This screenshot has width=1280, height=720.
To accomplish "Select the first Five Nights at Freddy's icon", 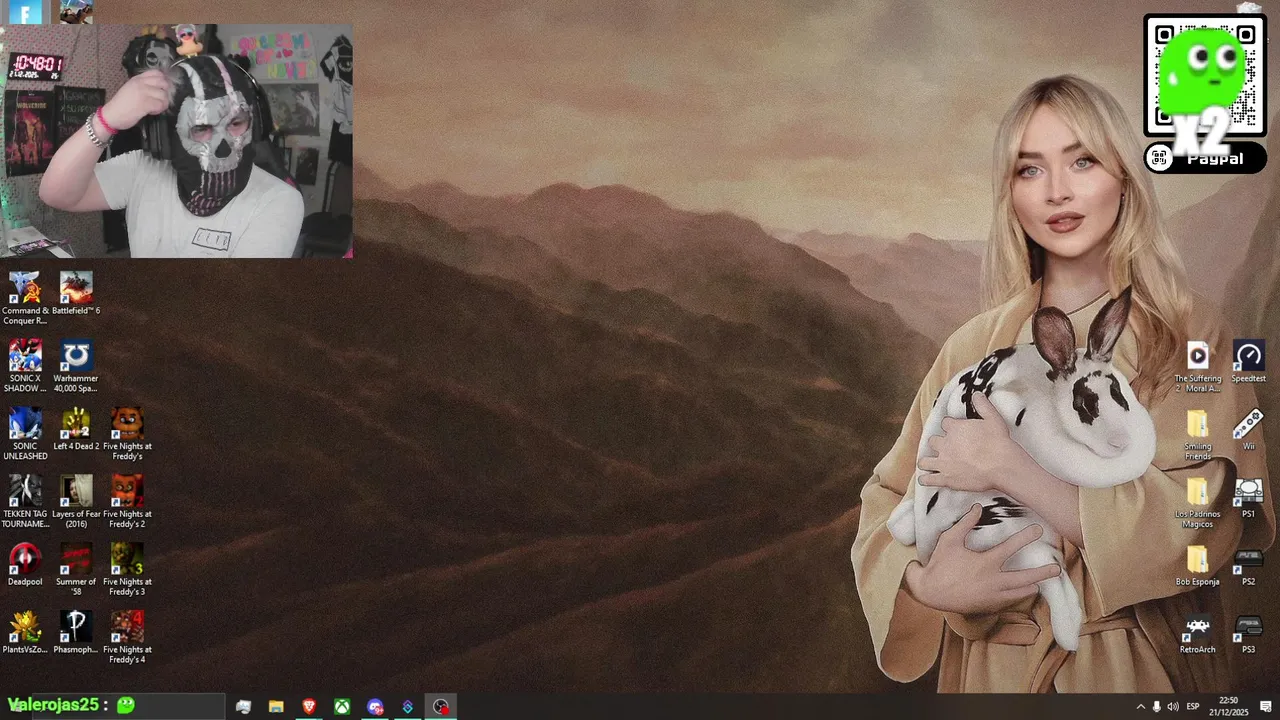I will pos(127,434).
